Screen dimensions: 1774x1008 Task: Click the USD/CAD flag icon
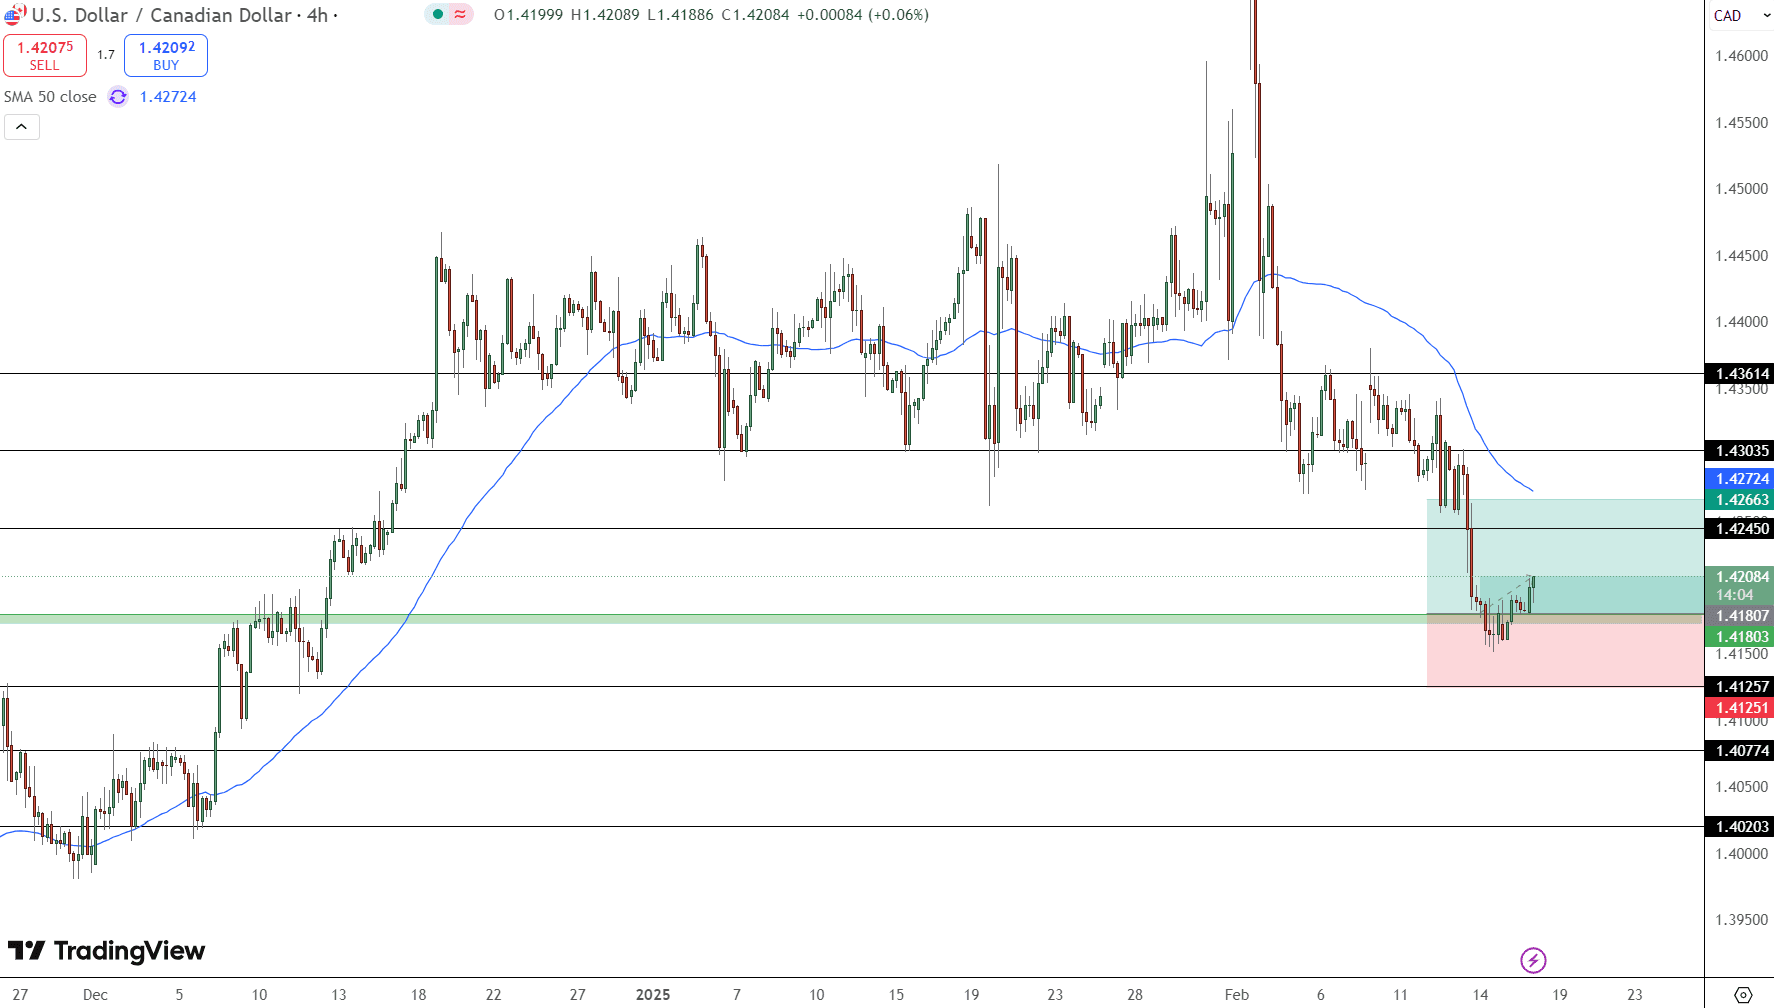click(x=14, y=15)
